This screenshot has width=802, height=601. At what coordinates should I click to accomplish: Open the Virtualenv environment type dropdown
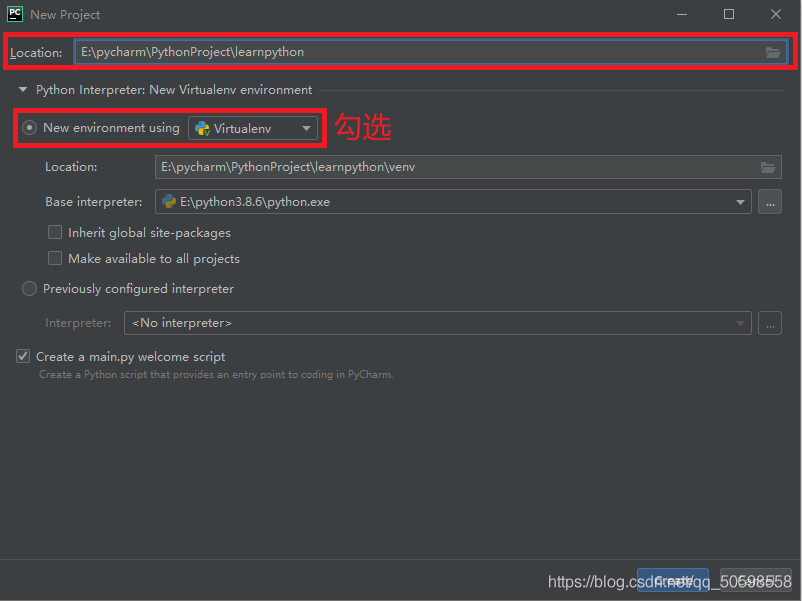click(253, 128)
